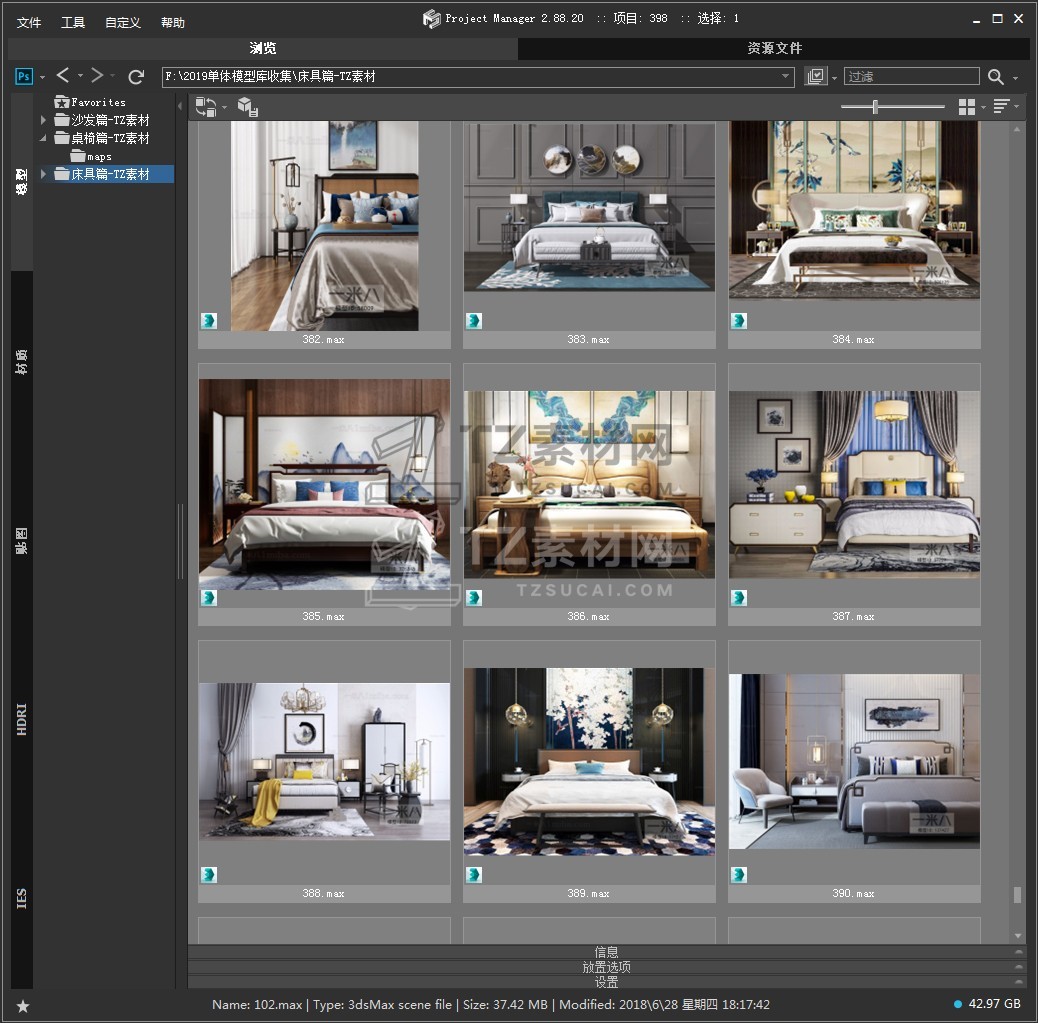Click the search magnifier icon
The image size is (1038, 1023).
tap(996, 77)
